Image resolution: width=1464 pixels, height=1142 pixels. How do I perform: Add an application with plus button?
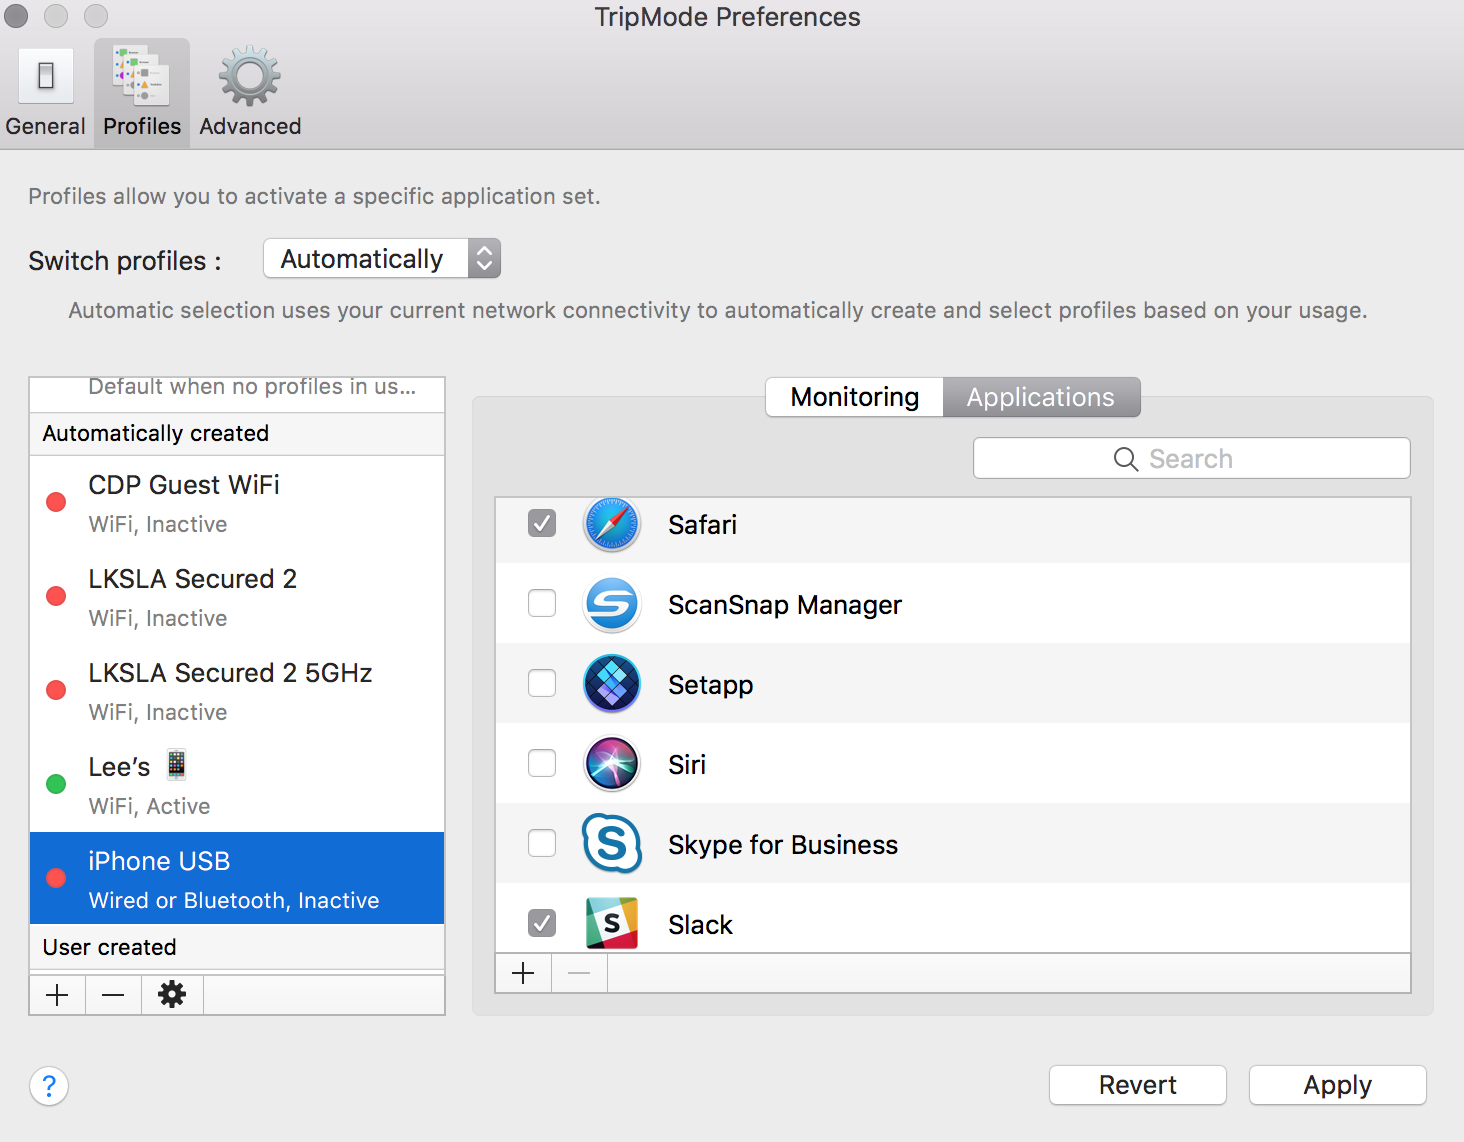pyautogui.click(x=523, y=973)
